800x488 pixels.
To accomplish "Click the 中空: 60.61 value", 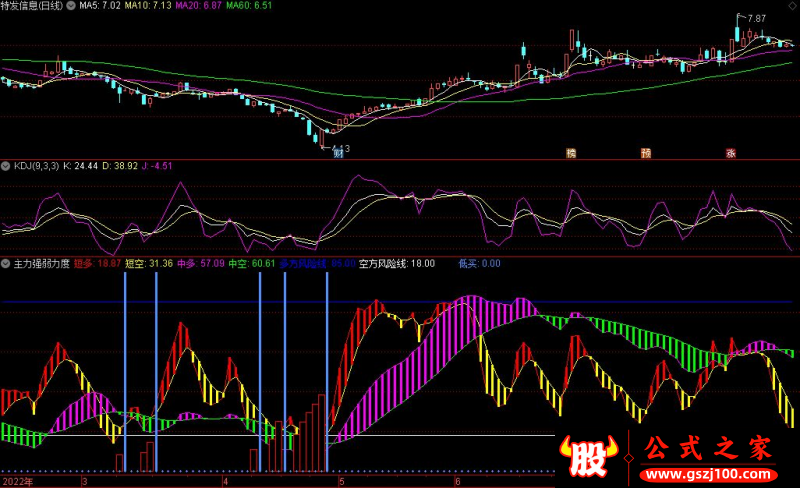I will tap(252, 264).
